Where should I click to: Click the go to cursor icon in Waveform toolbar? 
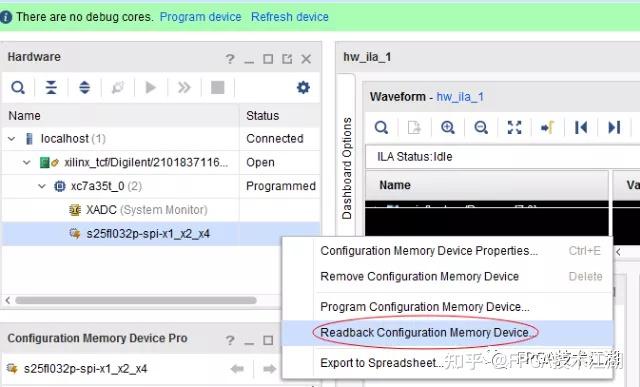point(547,127)
